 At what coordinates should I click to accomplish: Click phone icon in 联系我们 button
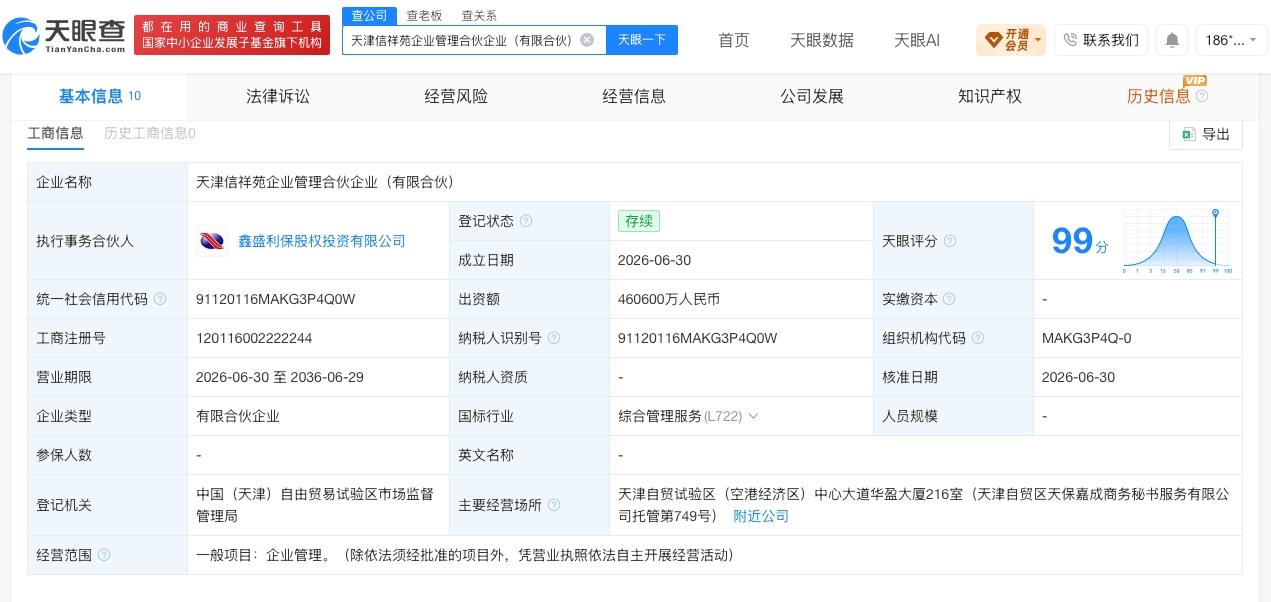(x=1070, y=40)
